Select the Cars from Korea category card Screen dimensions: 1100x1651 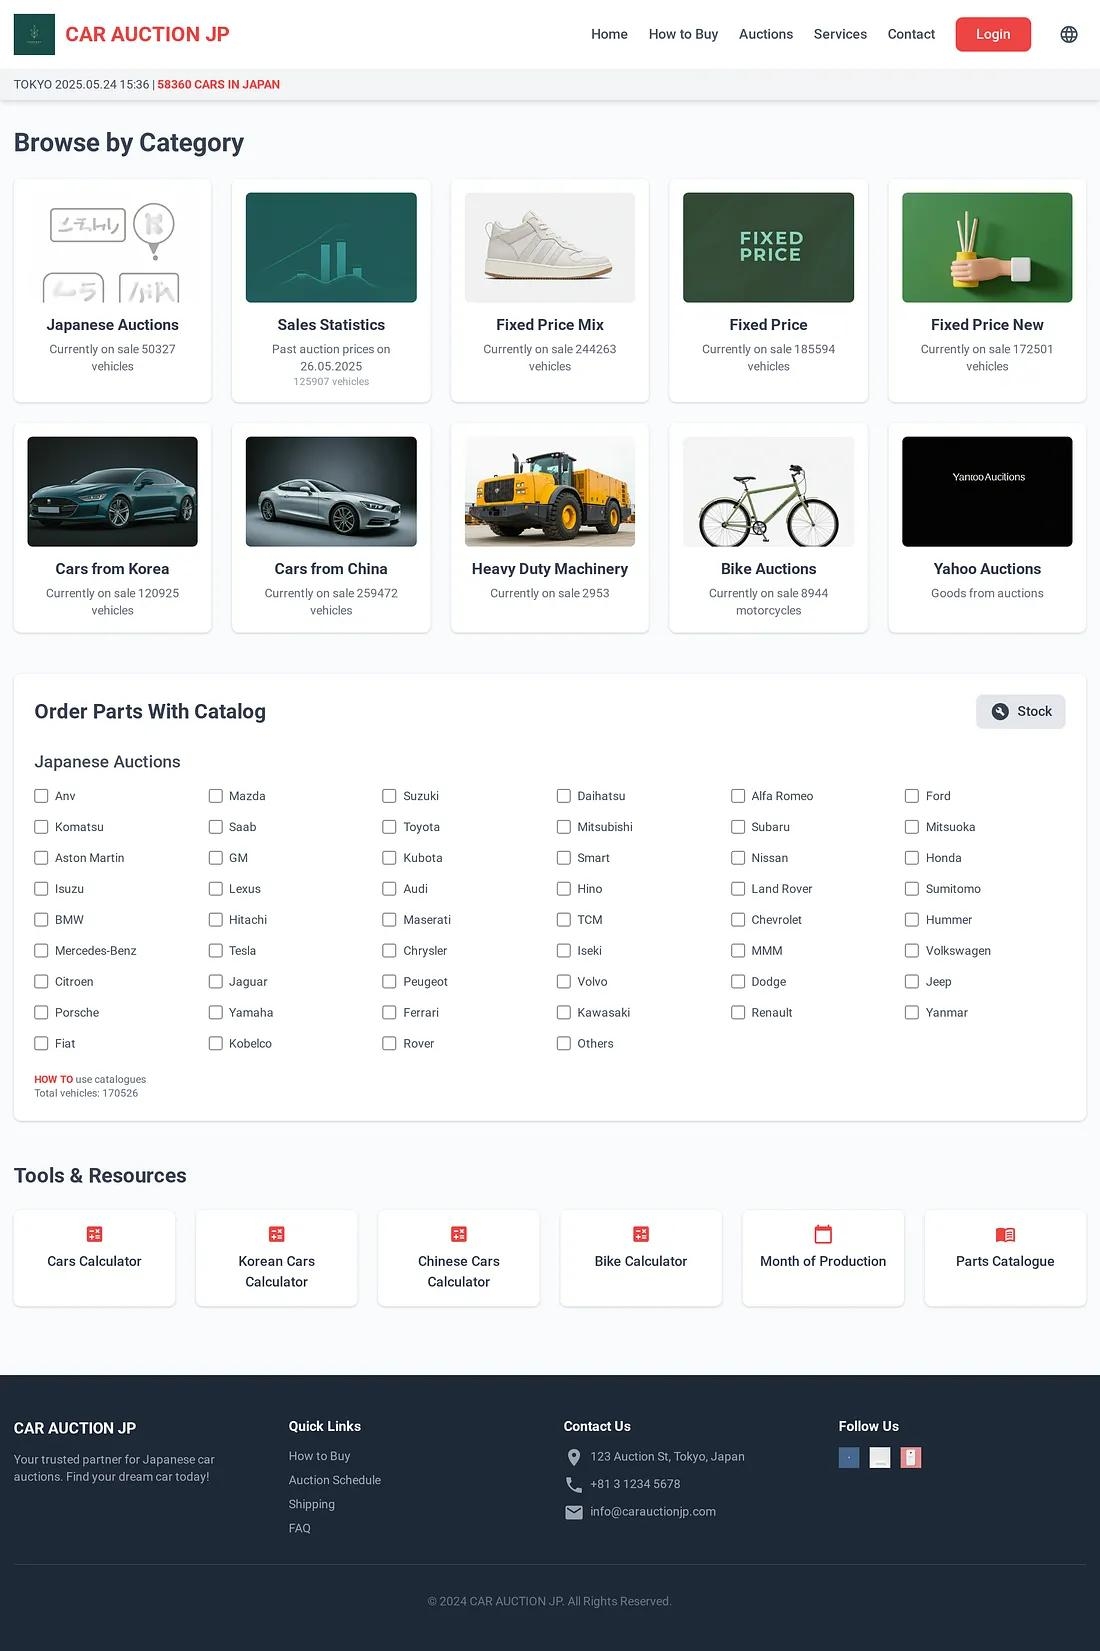[x=112, y=528]
